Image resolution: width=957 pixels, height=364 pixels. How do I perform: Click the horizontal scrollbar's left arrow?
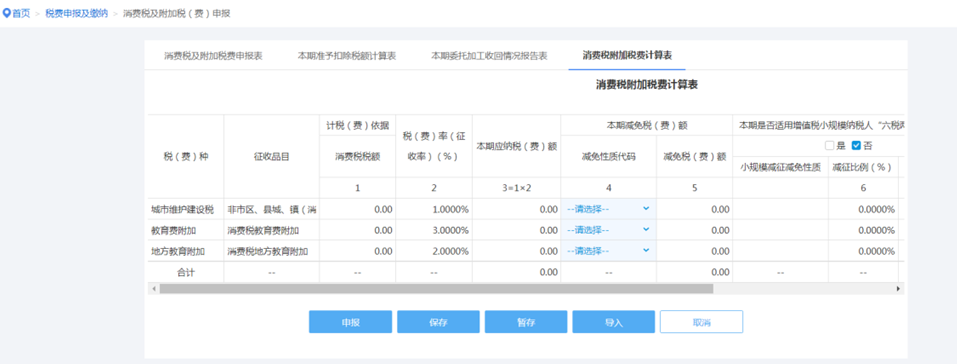(154, 288)
